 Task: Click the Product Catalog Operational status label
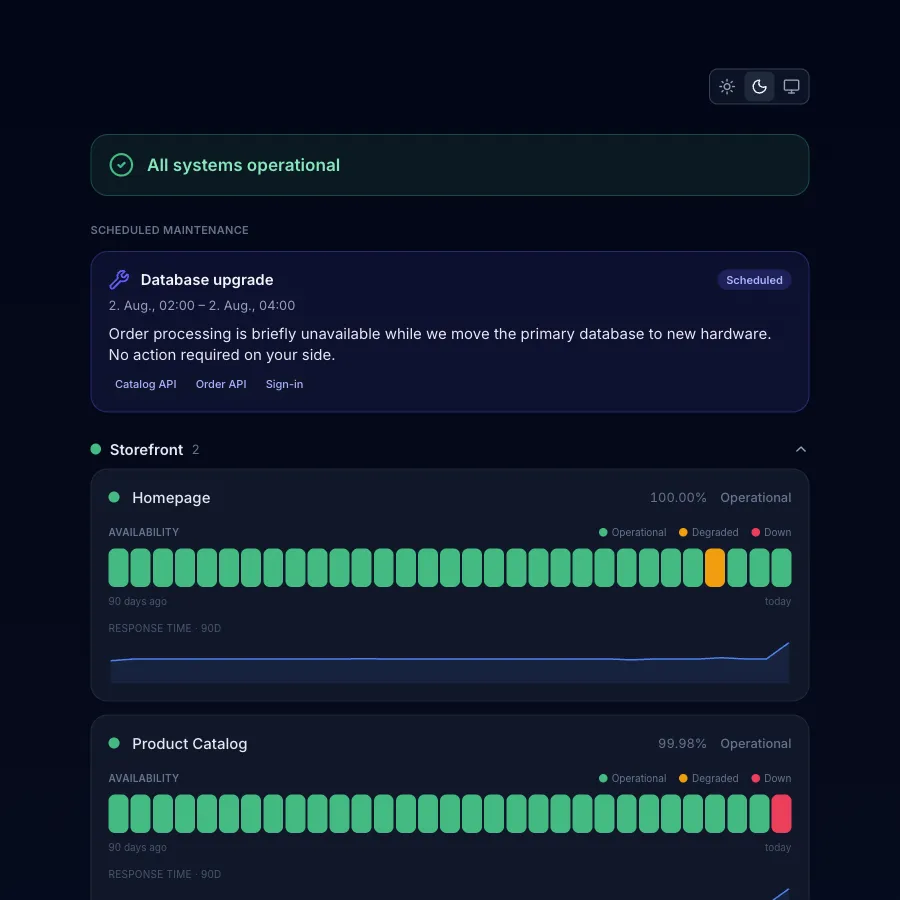coord(755,743)
